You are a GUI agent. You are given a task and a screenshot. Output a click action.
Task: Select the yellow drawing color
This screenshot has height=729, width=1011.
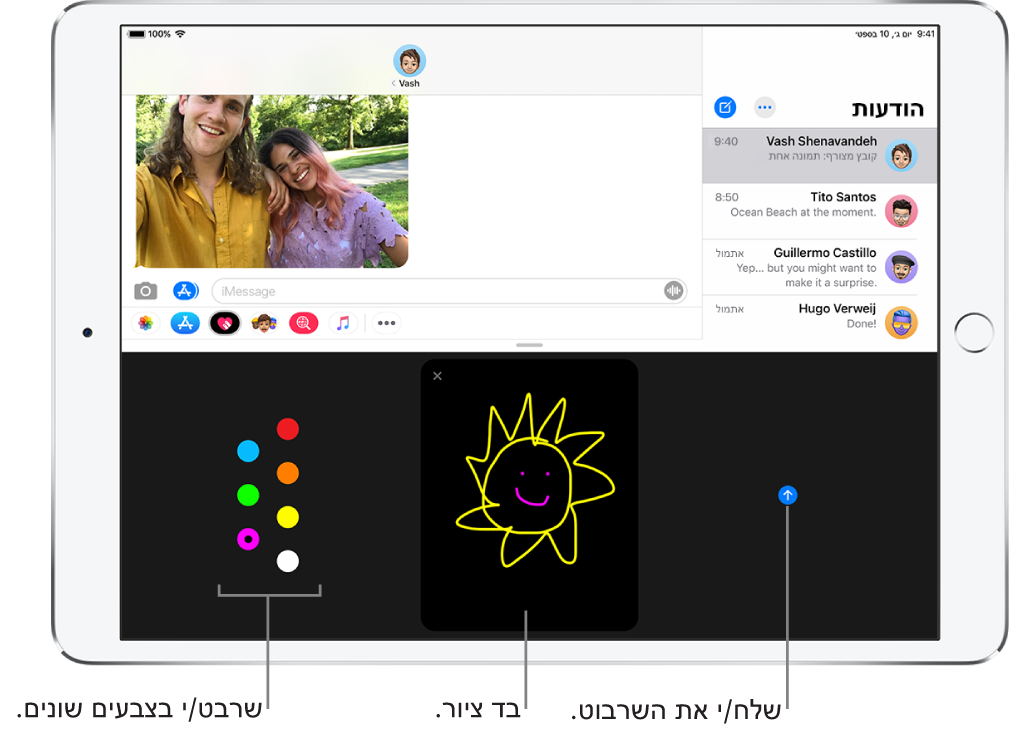(x=288, y=518)
